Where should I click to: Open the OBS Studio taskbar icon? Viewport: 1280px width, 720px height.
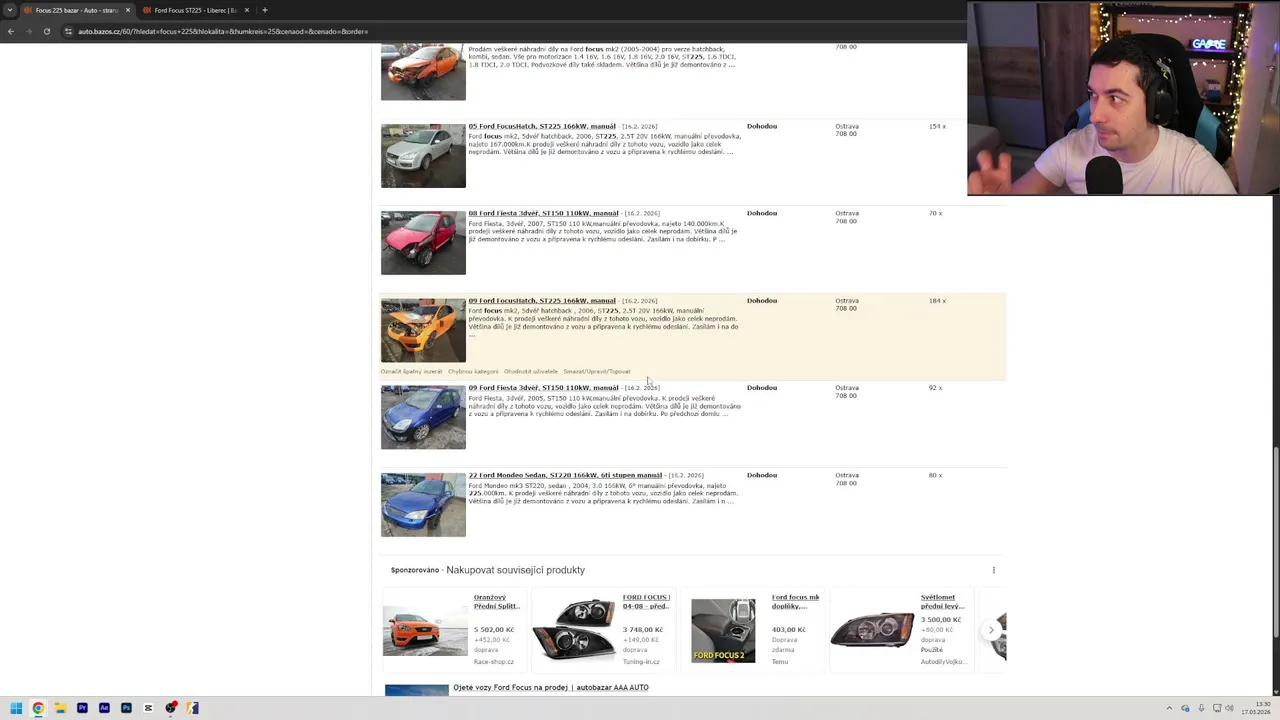point(171,708)
